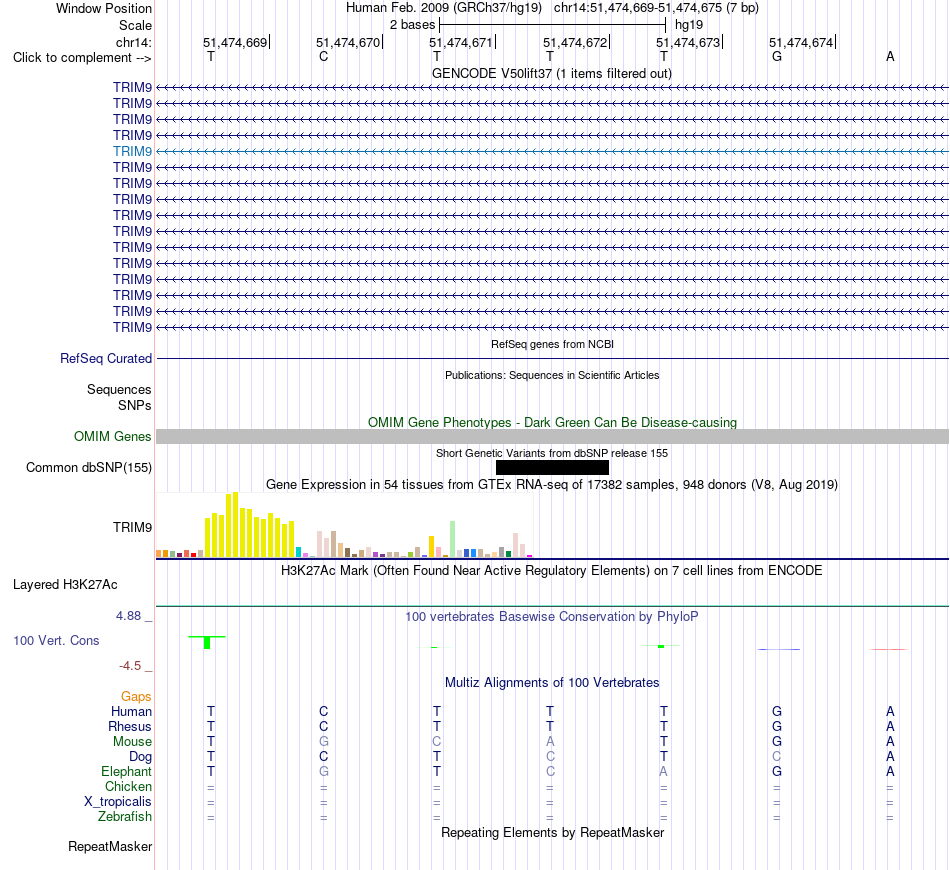Click the SNPs track label

135,405
